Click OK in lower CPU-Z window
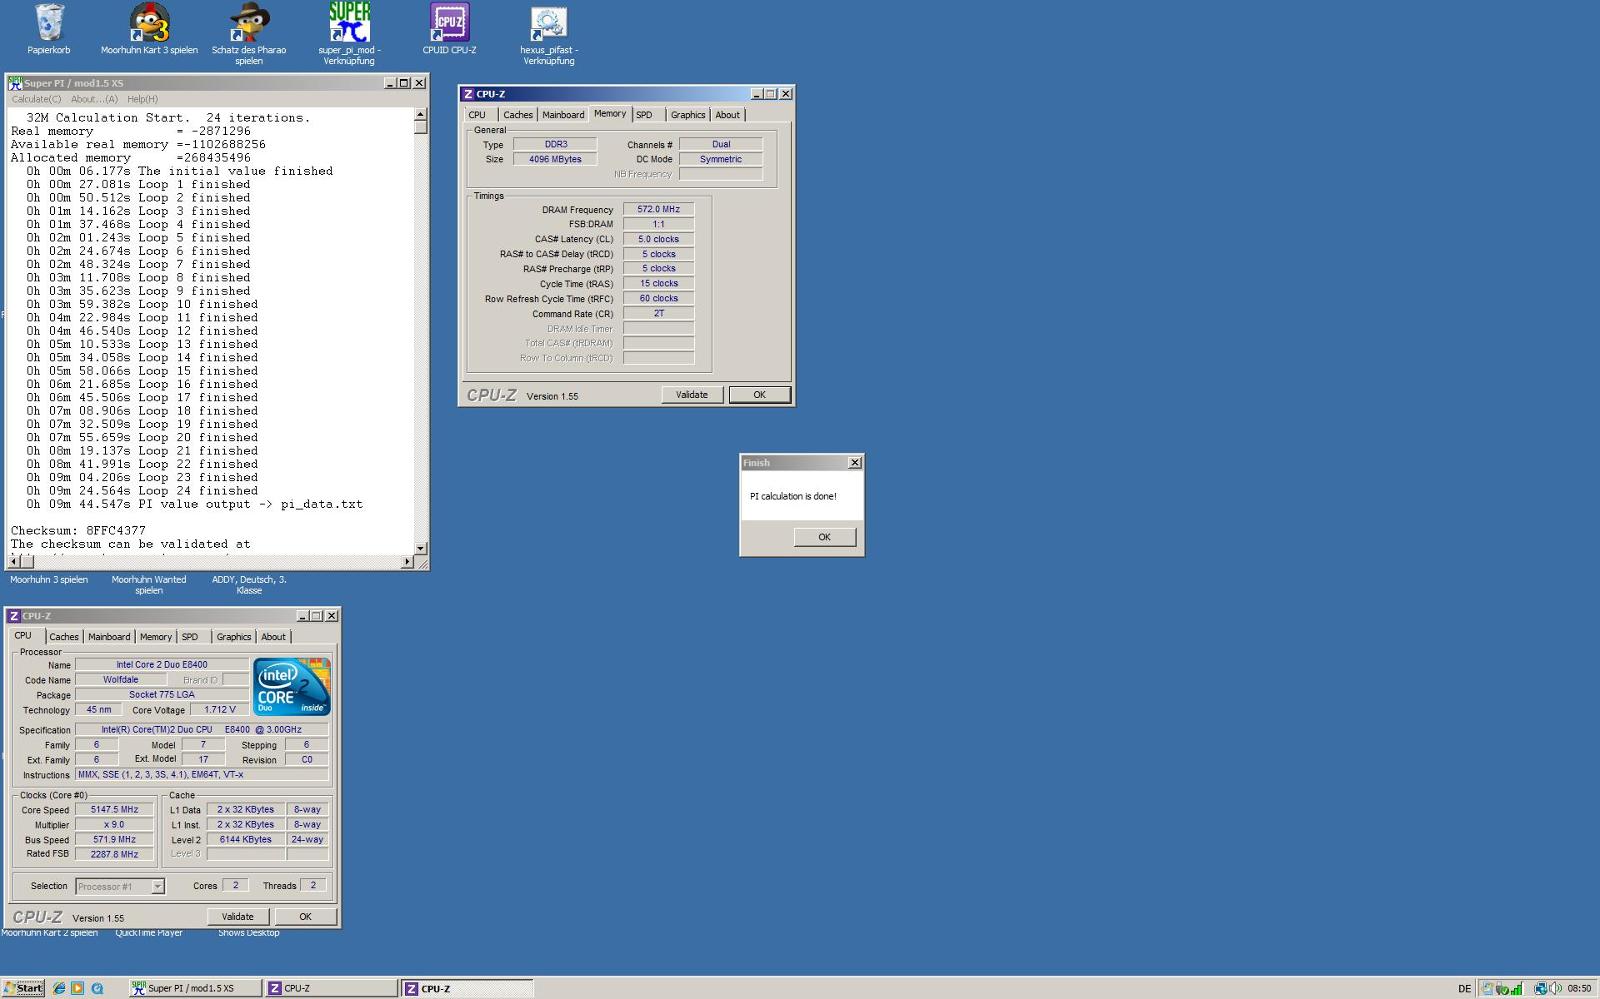 point(305,917)
